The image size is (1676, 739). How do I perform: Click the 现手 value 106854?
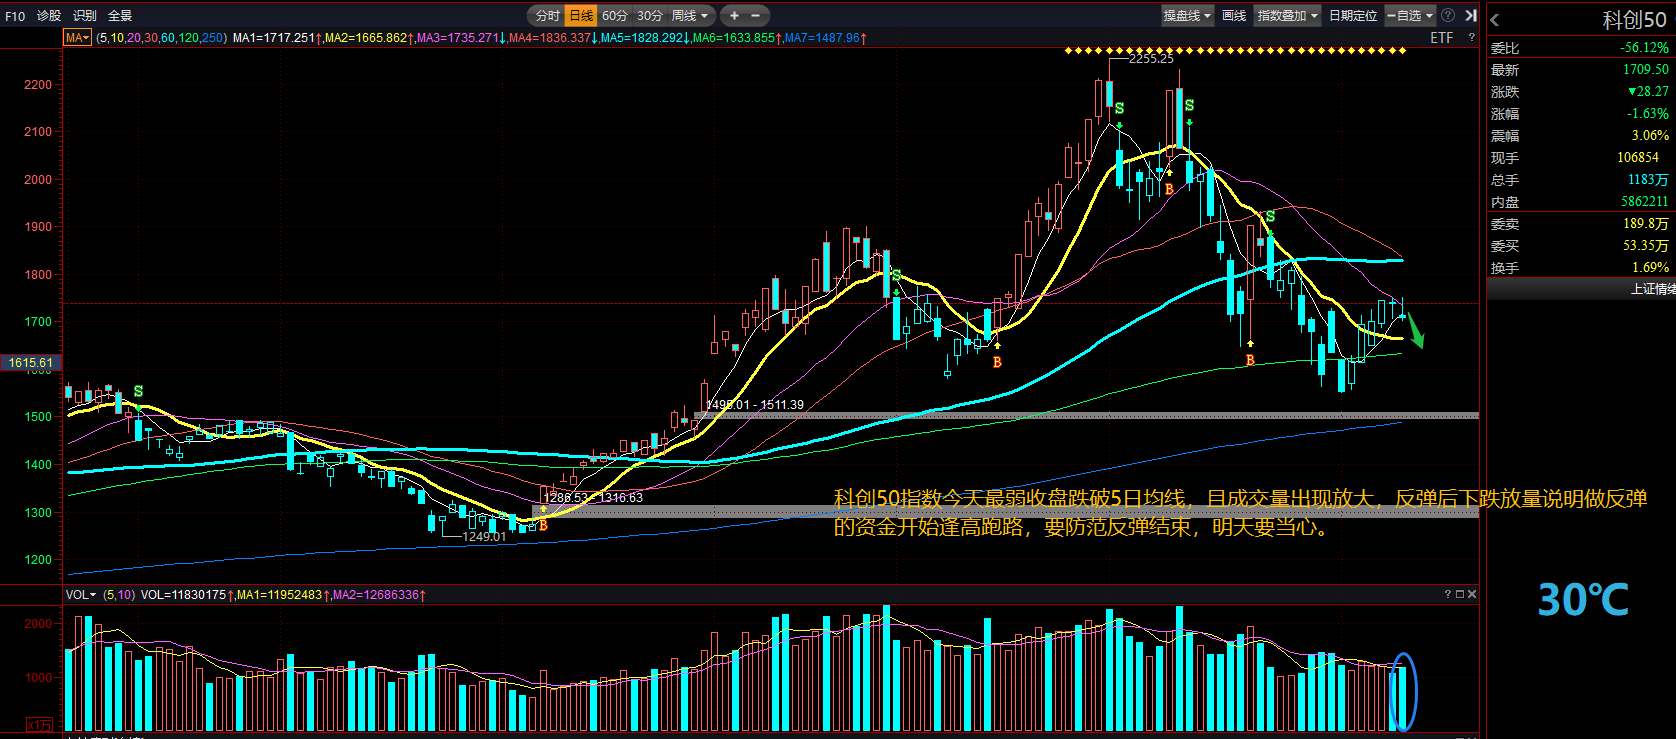click(1638, 158)
